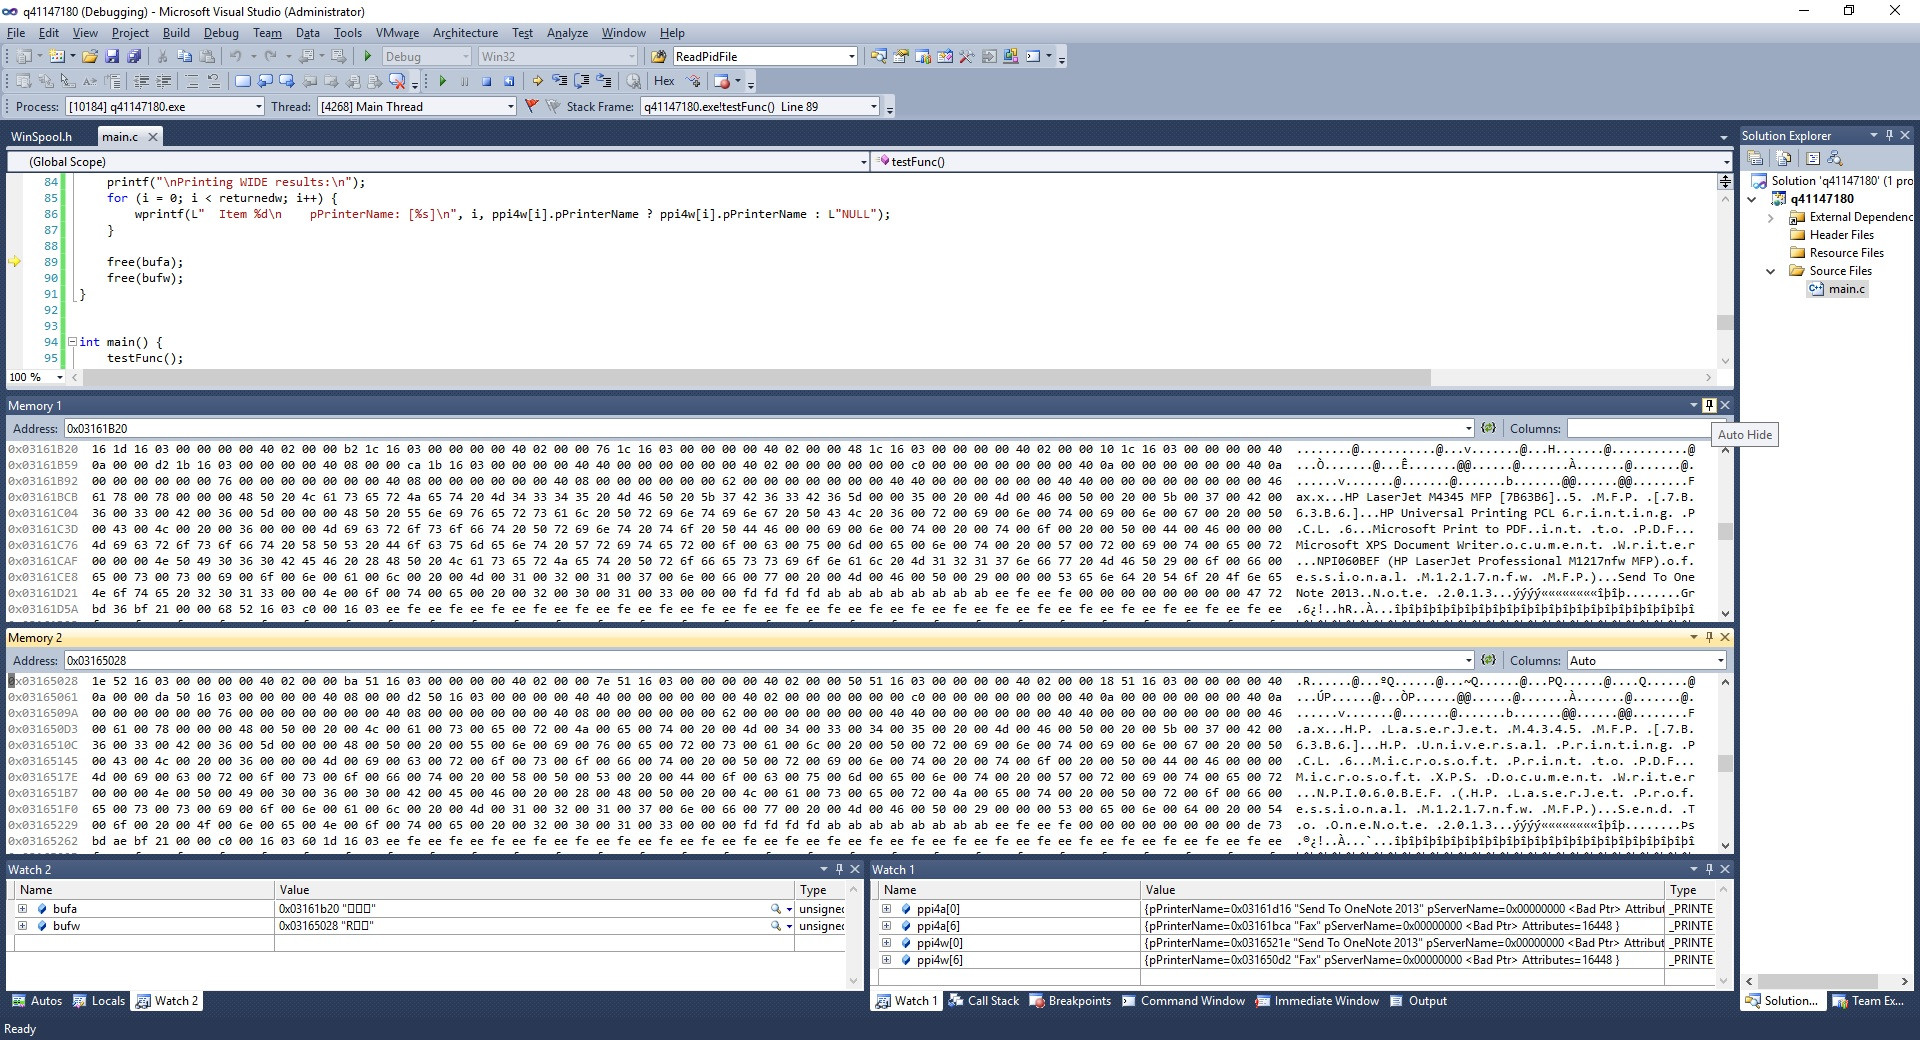Toggle Auto Hide pin on Watch 2 panel
1920x1040 pixels.
pyautogui.click(x=839, y=869)
